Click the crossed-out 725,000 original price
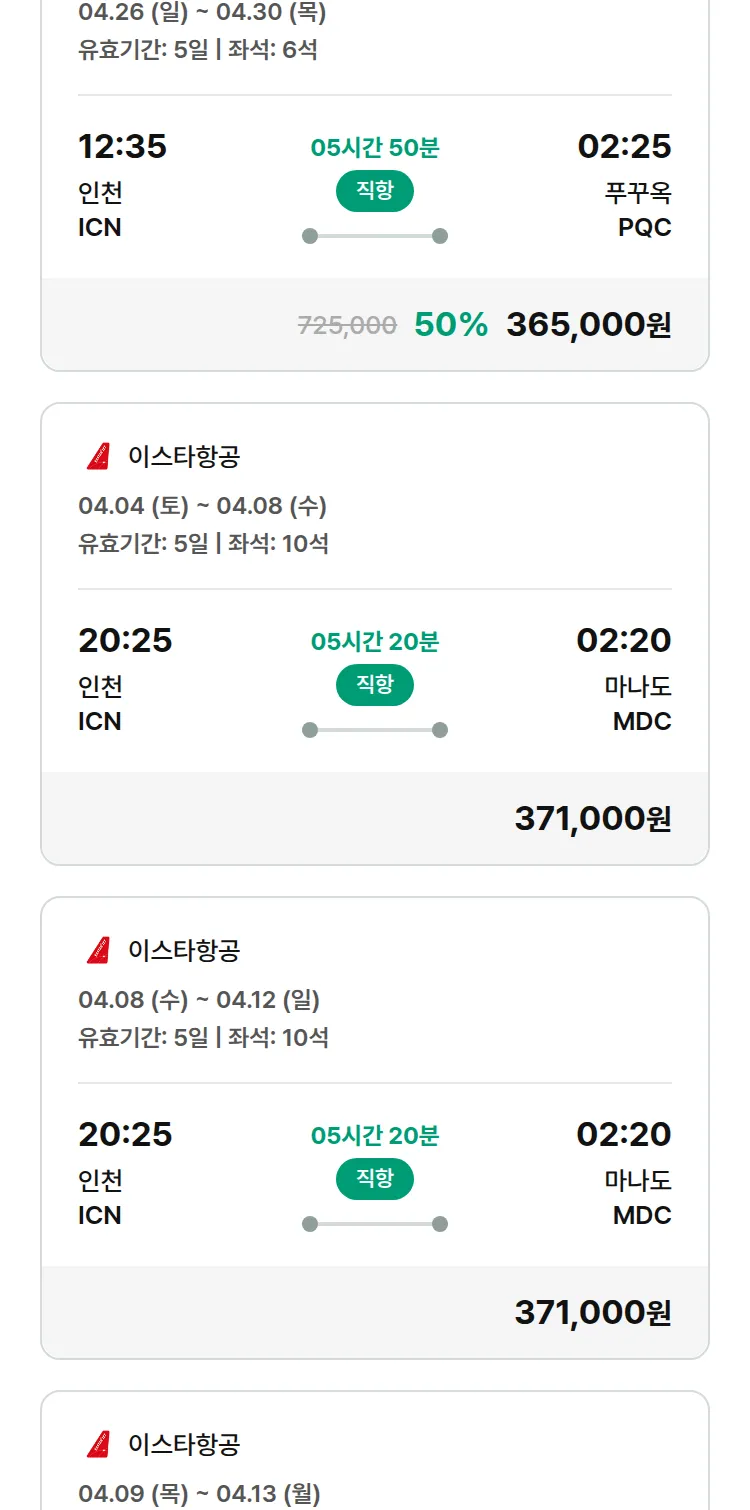This screenshot has height=1510, width=750. point(347,325)
